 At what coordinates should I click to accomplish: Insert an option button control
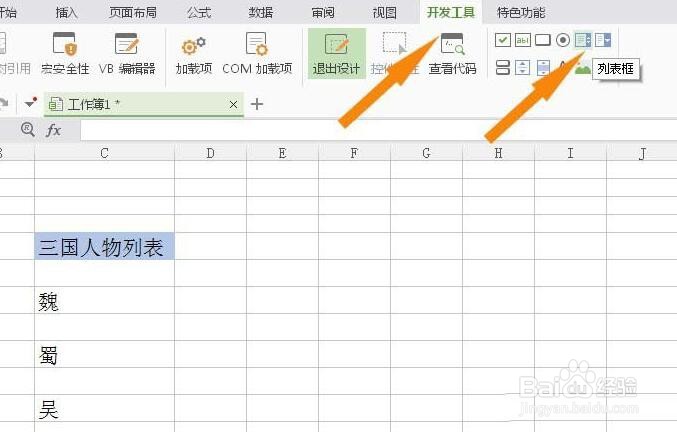pos(563,40)
